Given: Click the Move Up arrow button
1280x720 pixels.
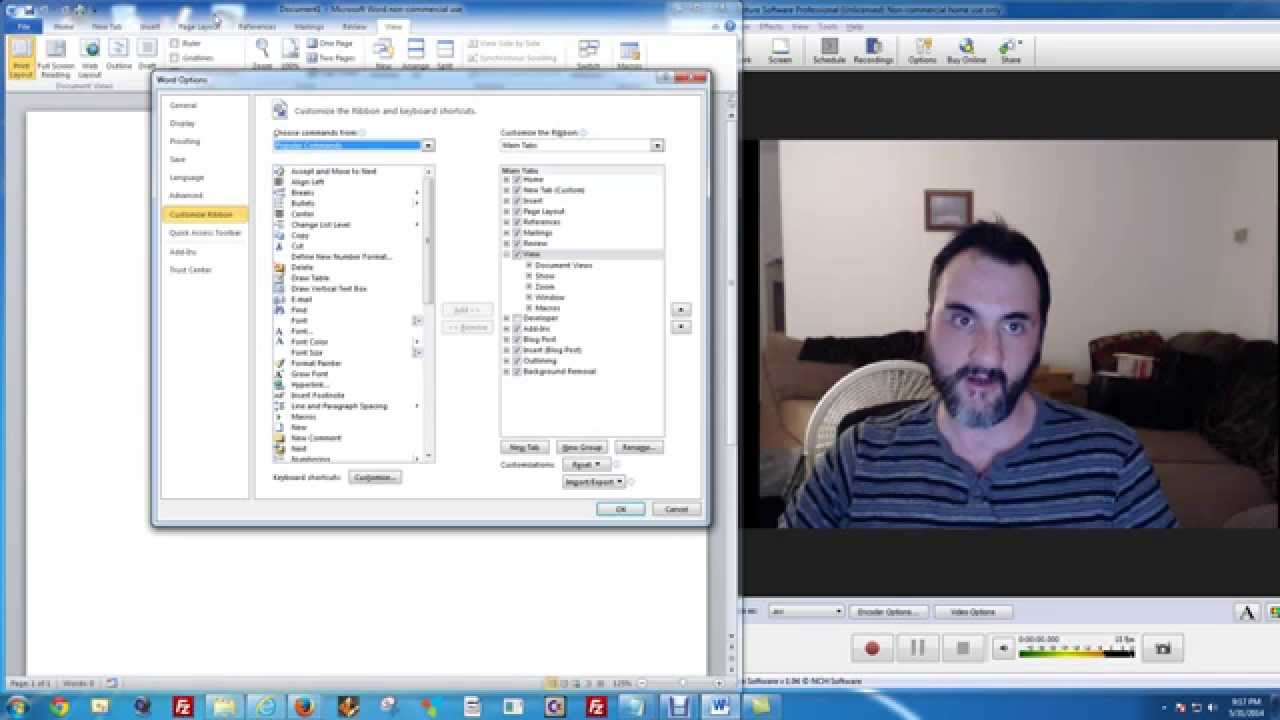Looking at the screenshot, I should tap(681, 310).
